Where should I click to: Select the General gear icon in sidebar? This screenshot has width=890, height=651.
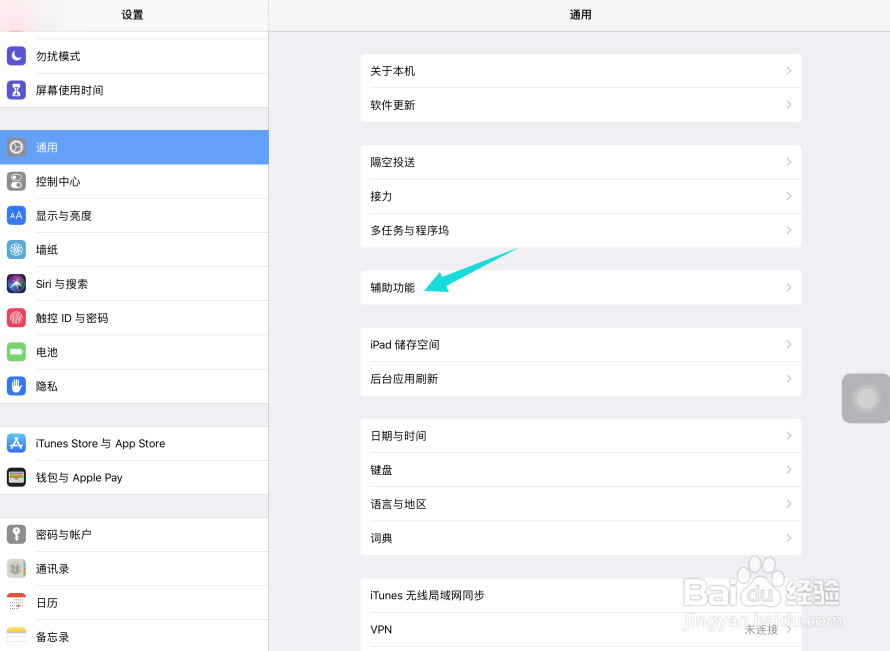coord(16,146)
